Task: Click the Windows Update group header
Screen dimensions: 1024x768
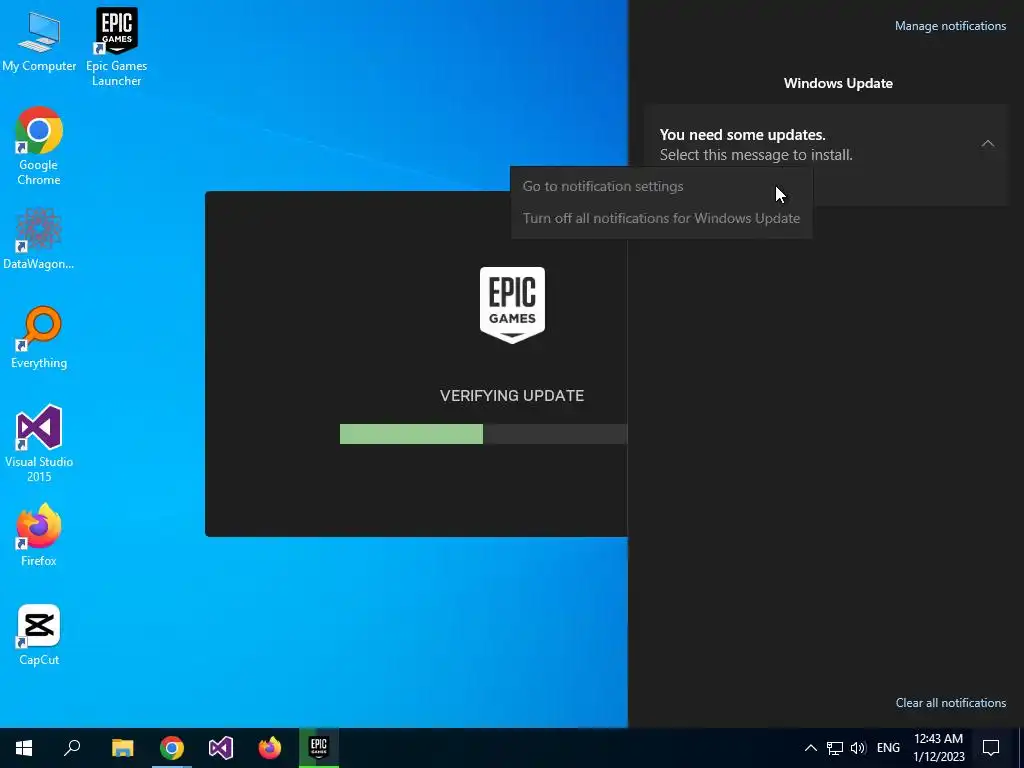Action: [x=838, y=83]
